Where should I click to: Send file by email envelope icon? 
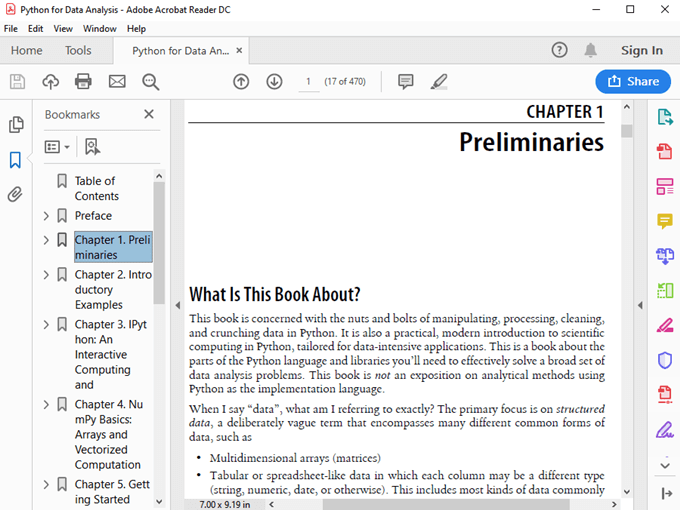pyautogui.click(x=117, y=82)
